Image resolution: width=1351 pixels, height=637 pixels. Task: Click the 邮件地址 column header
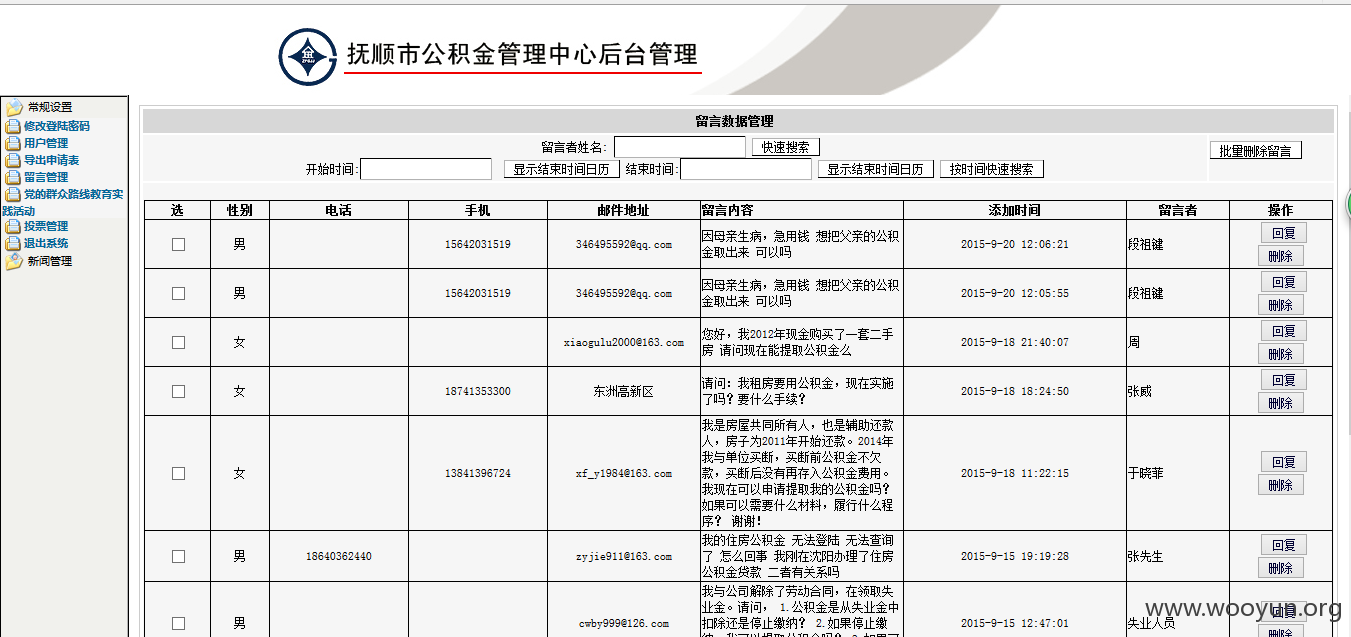624,210
